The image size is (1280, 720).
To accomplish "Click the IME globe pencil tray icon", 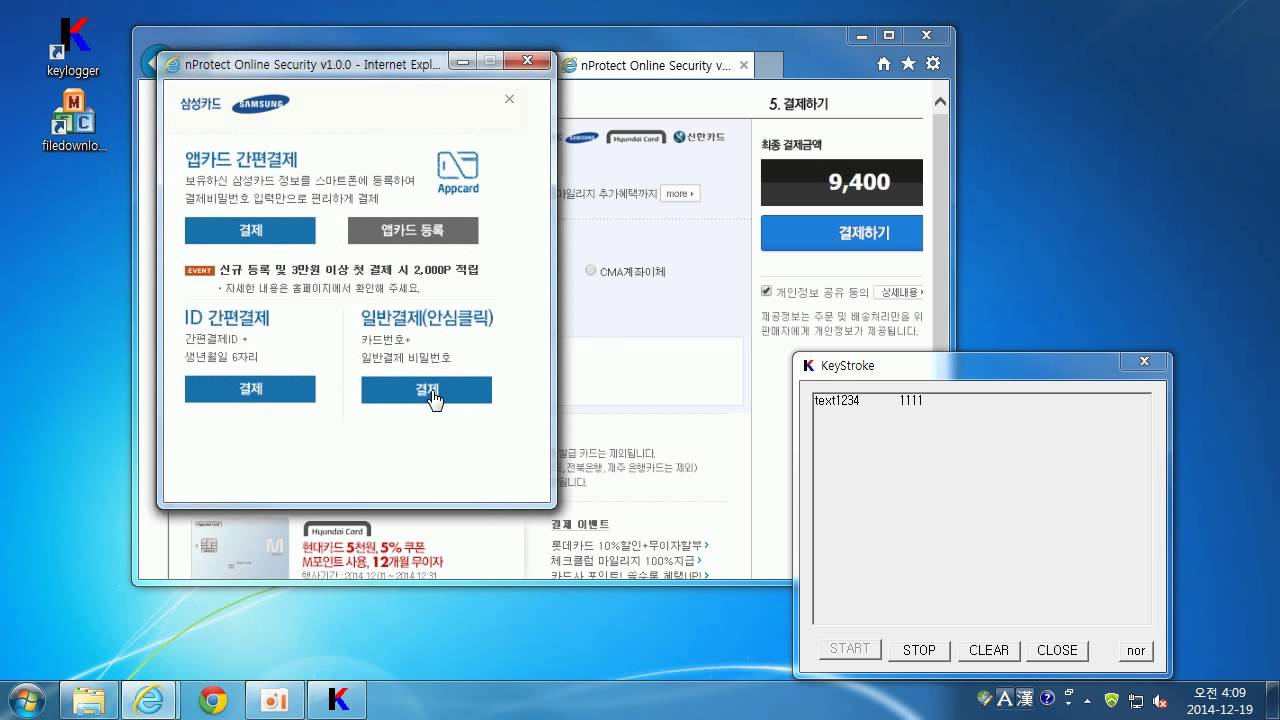I will (x=985, y=698).
